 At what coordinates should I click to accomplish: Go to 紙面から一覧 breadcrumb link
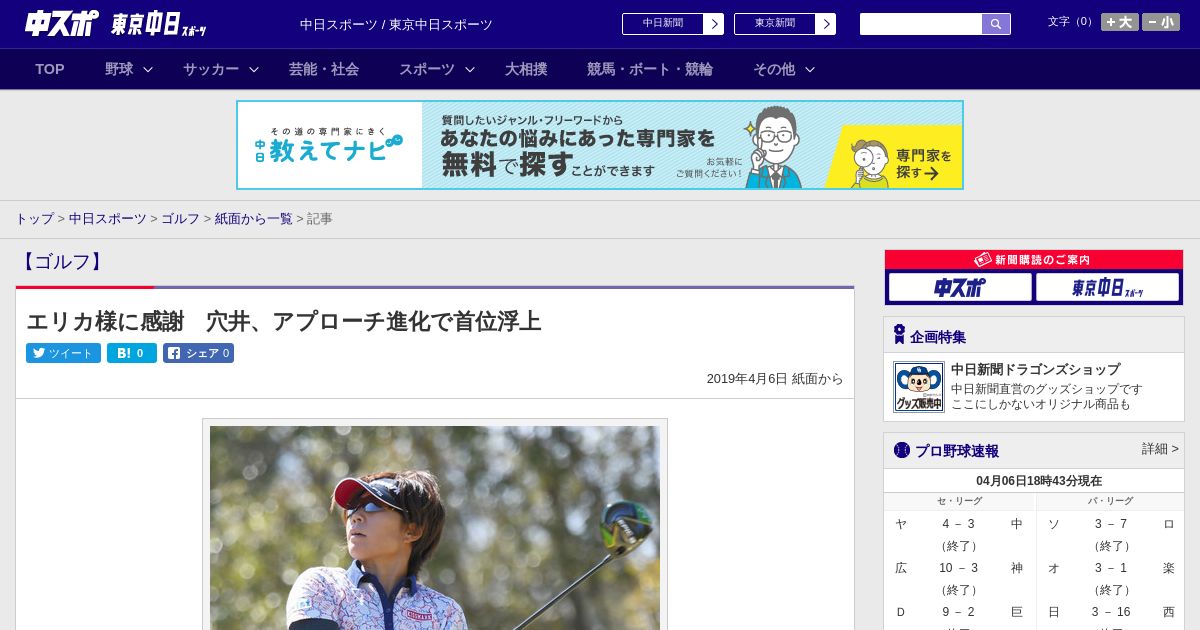tap(254, 218)
